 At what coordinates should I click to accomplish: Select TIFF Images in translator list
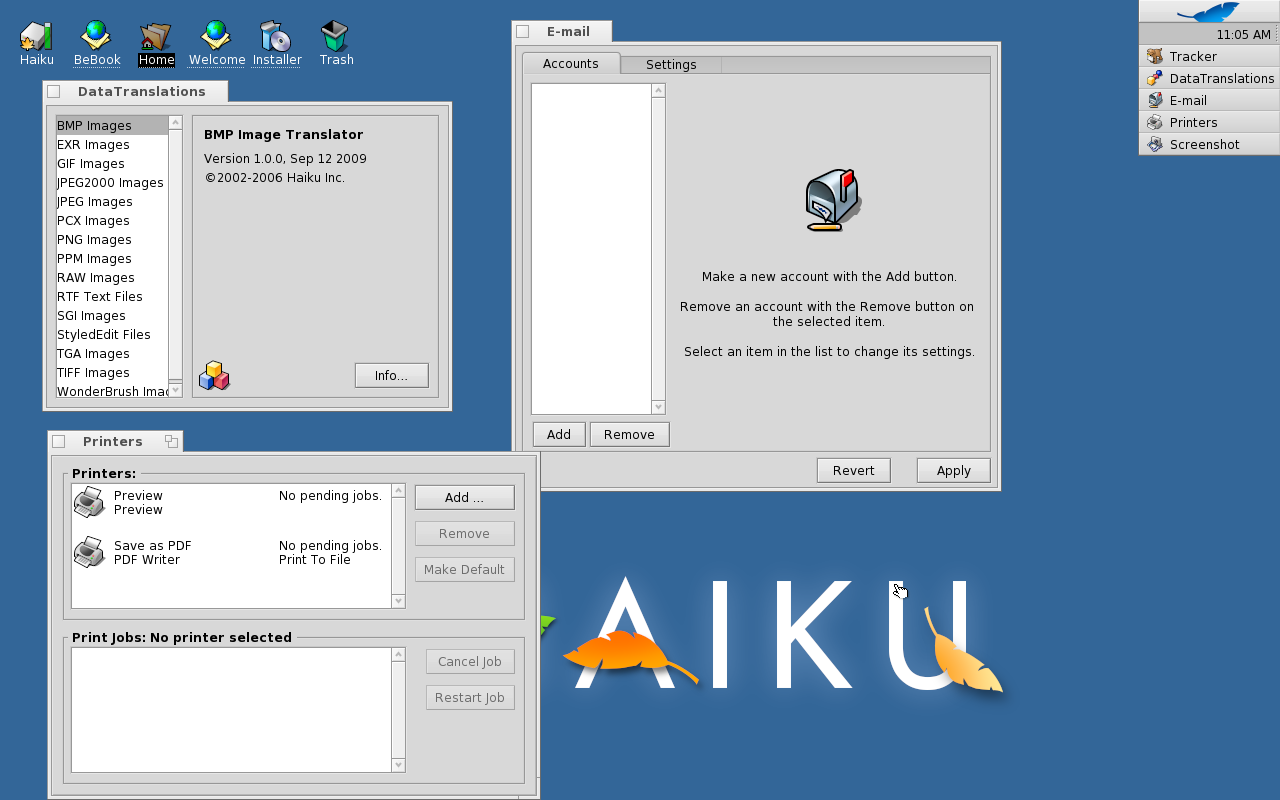click(112, 372)
